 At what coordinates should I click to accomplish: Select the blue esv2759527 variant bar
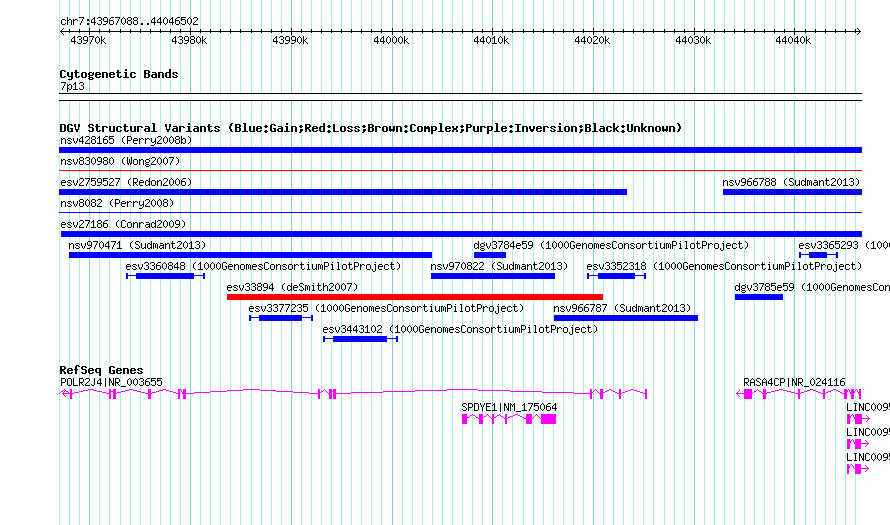tap(343, 192)
